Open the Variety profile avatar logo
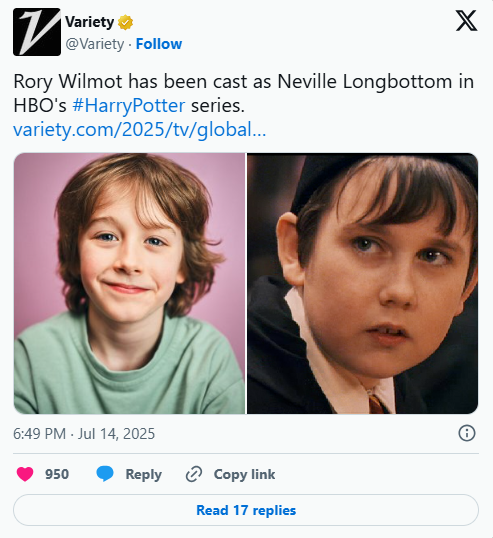This screenshot has width=493, height=538. 37,32
